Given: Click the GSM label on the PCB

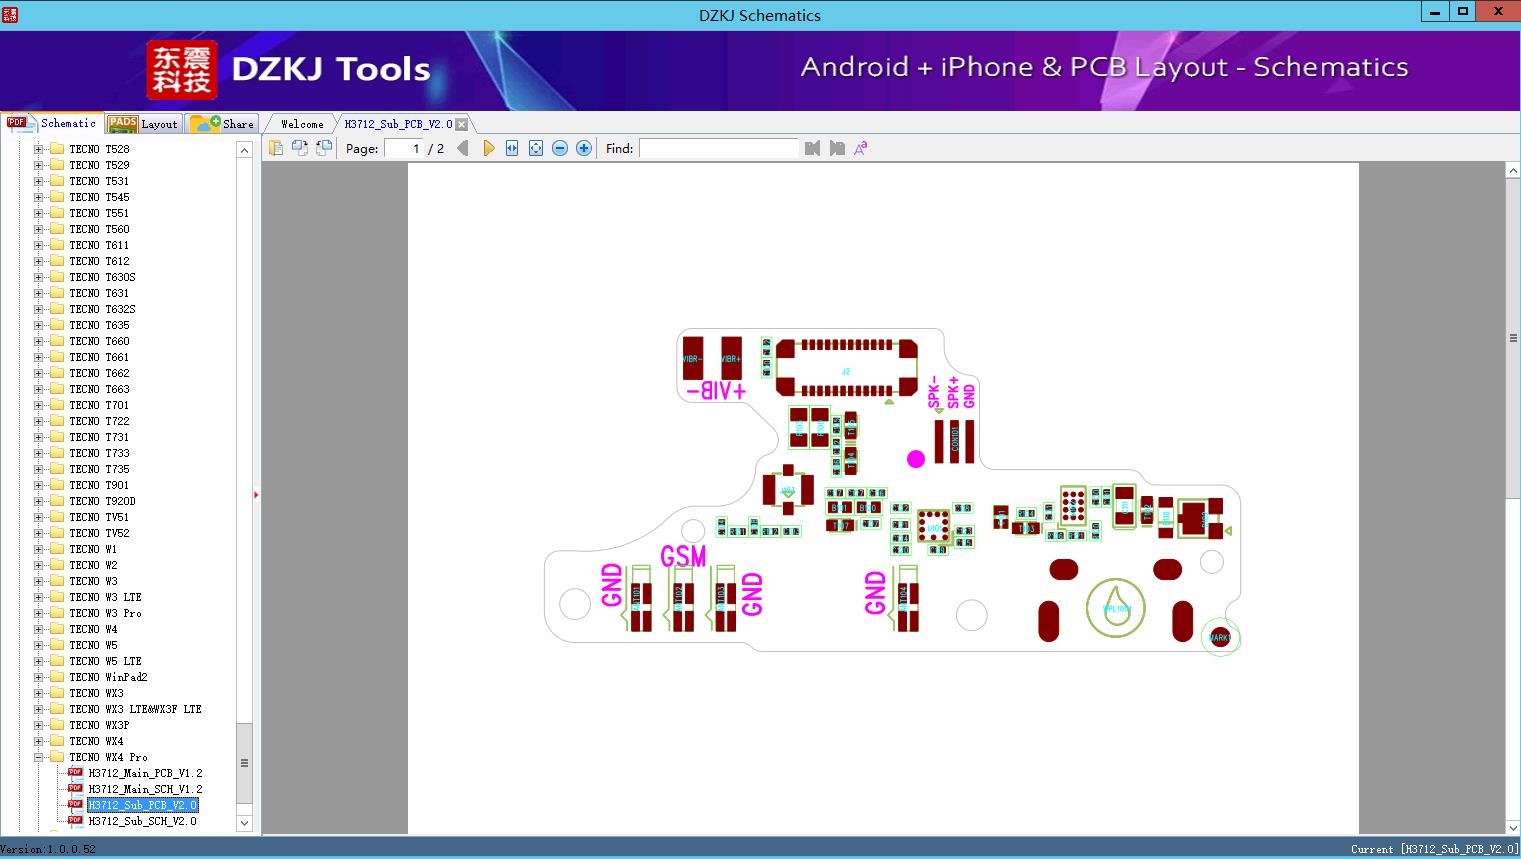Looking at the screenshot, I should 684,556.
